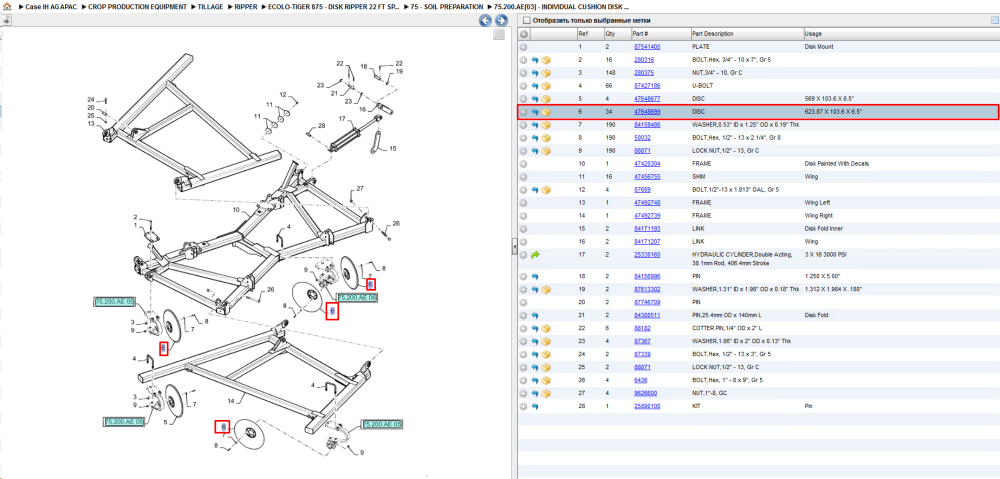Open part number 84171207 link
The width and height of the screenshot is (1000, 479).
tap(646, 242)
